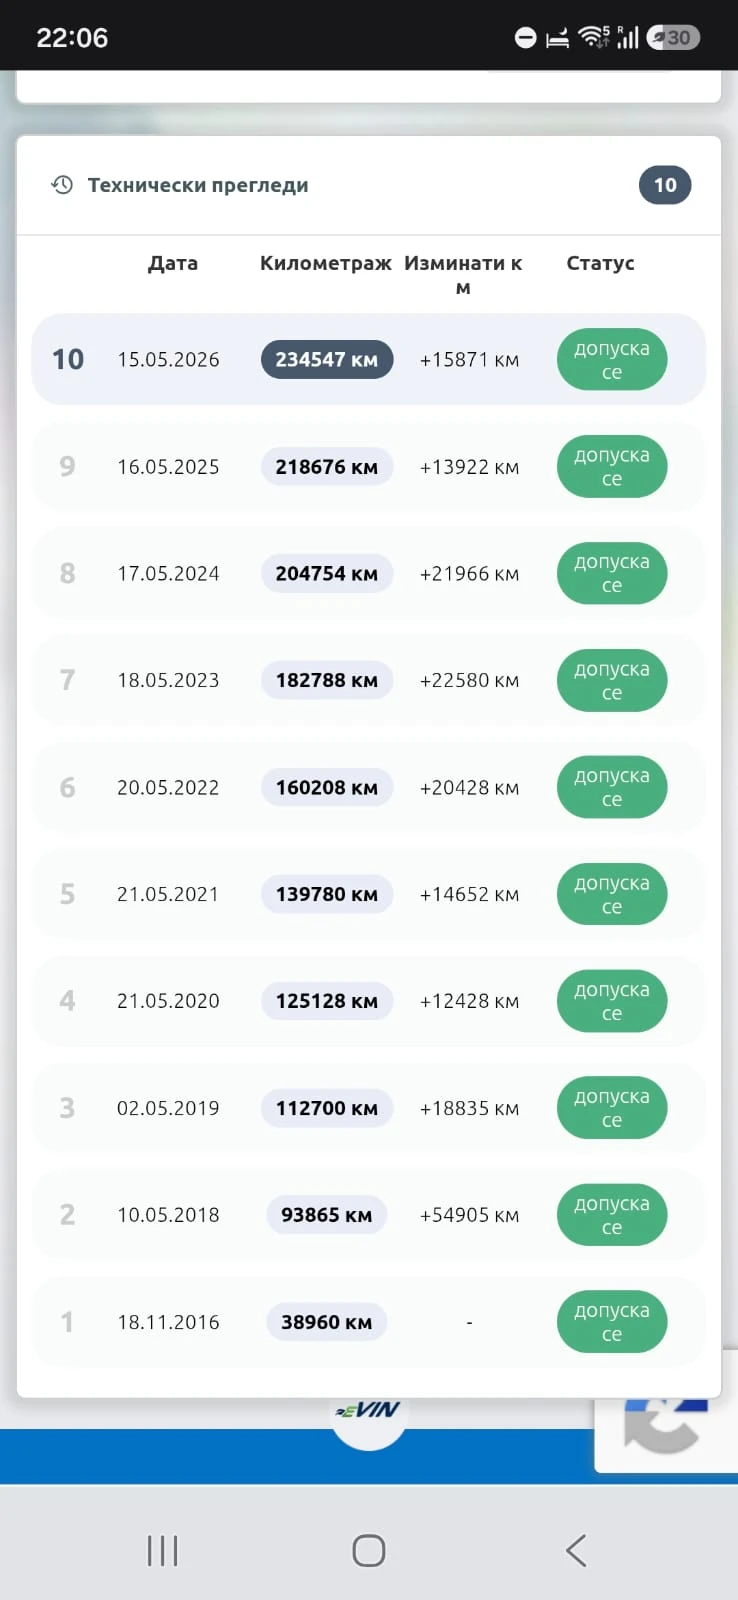Screen dimensions: 738x1600
Task: Tap the Дата column header
Action: 173,263
